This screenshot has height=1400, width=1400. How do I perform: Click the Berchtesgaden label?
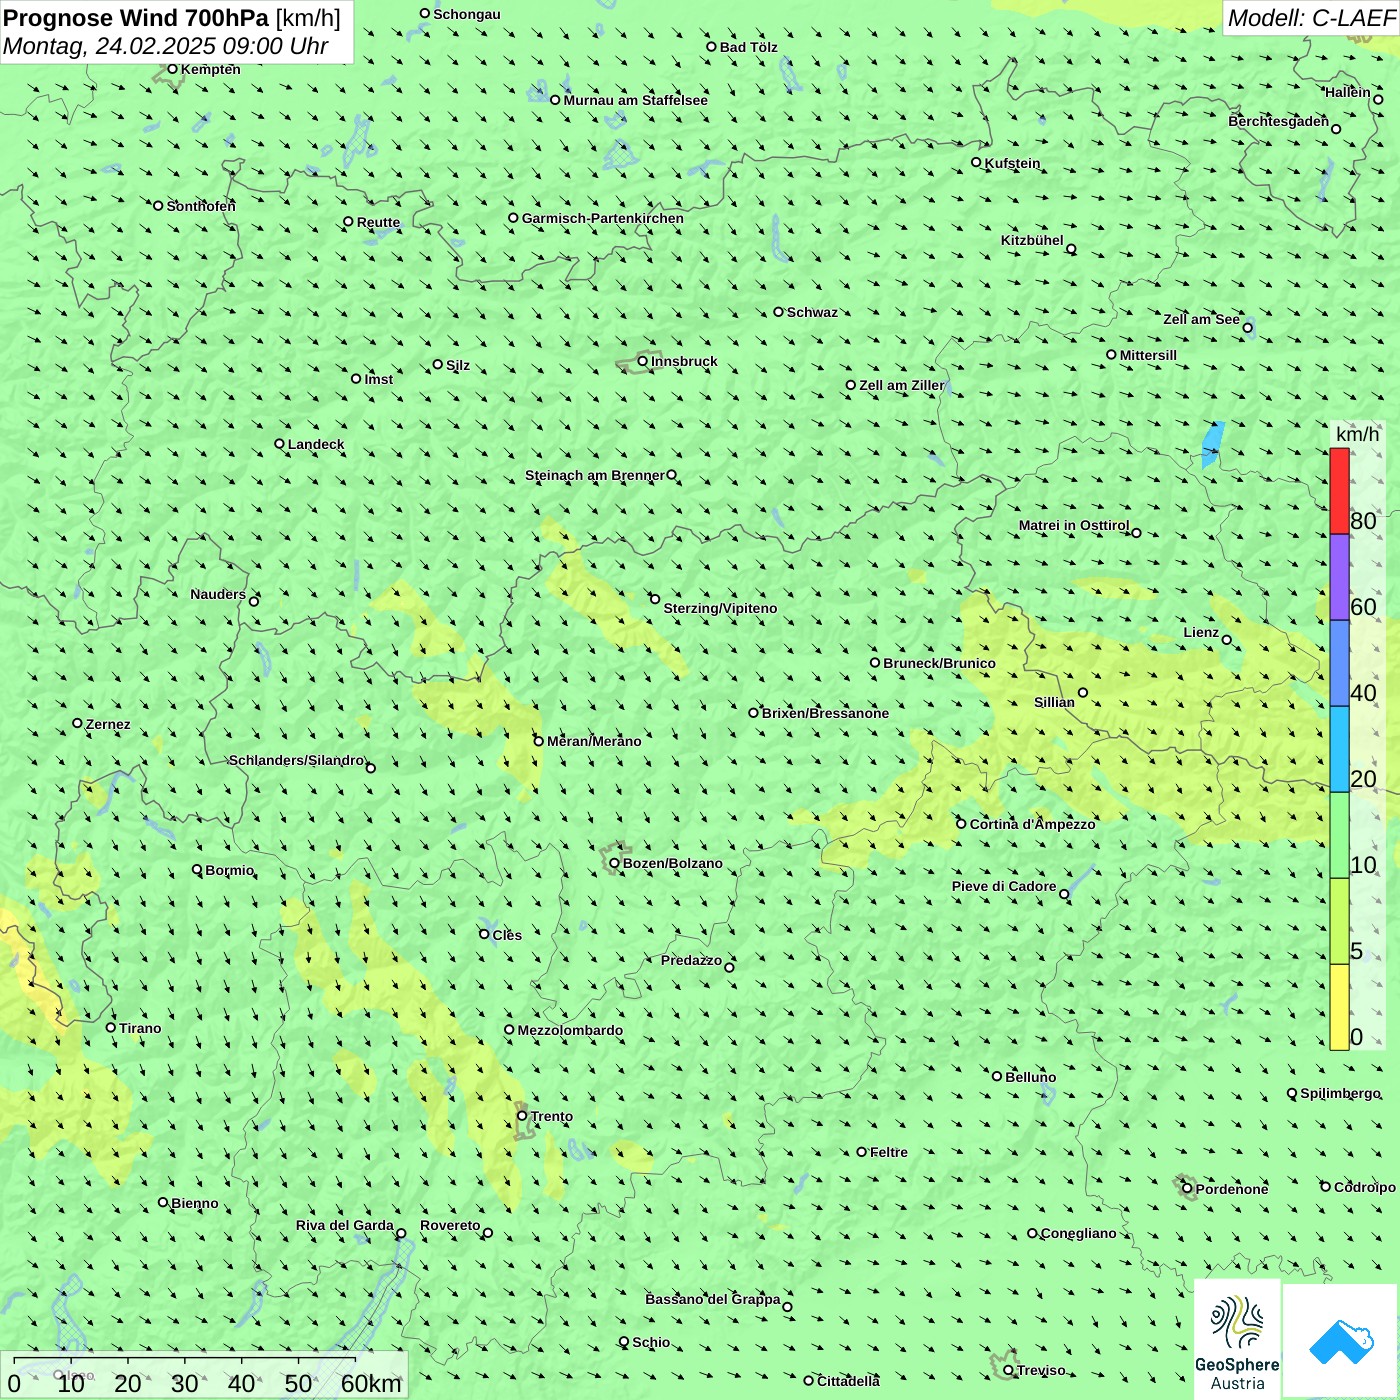click(1278, 121)
